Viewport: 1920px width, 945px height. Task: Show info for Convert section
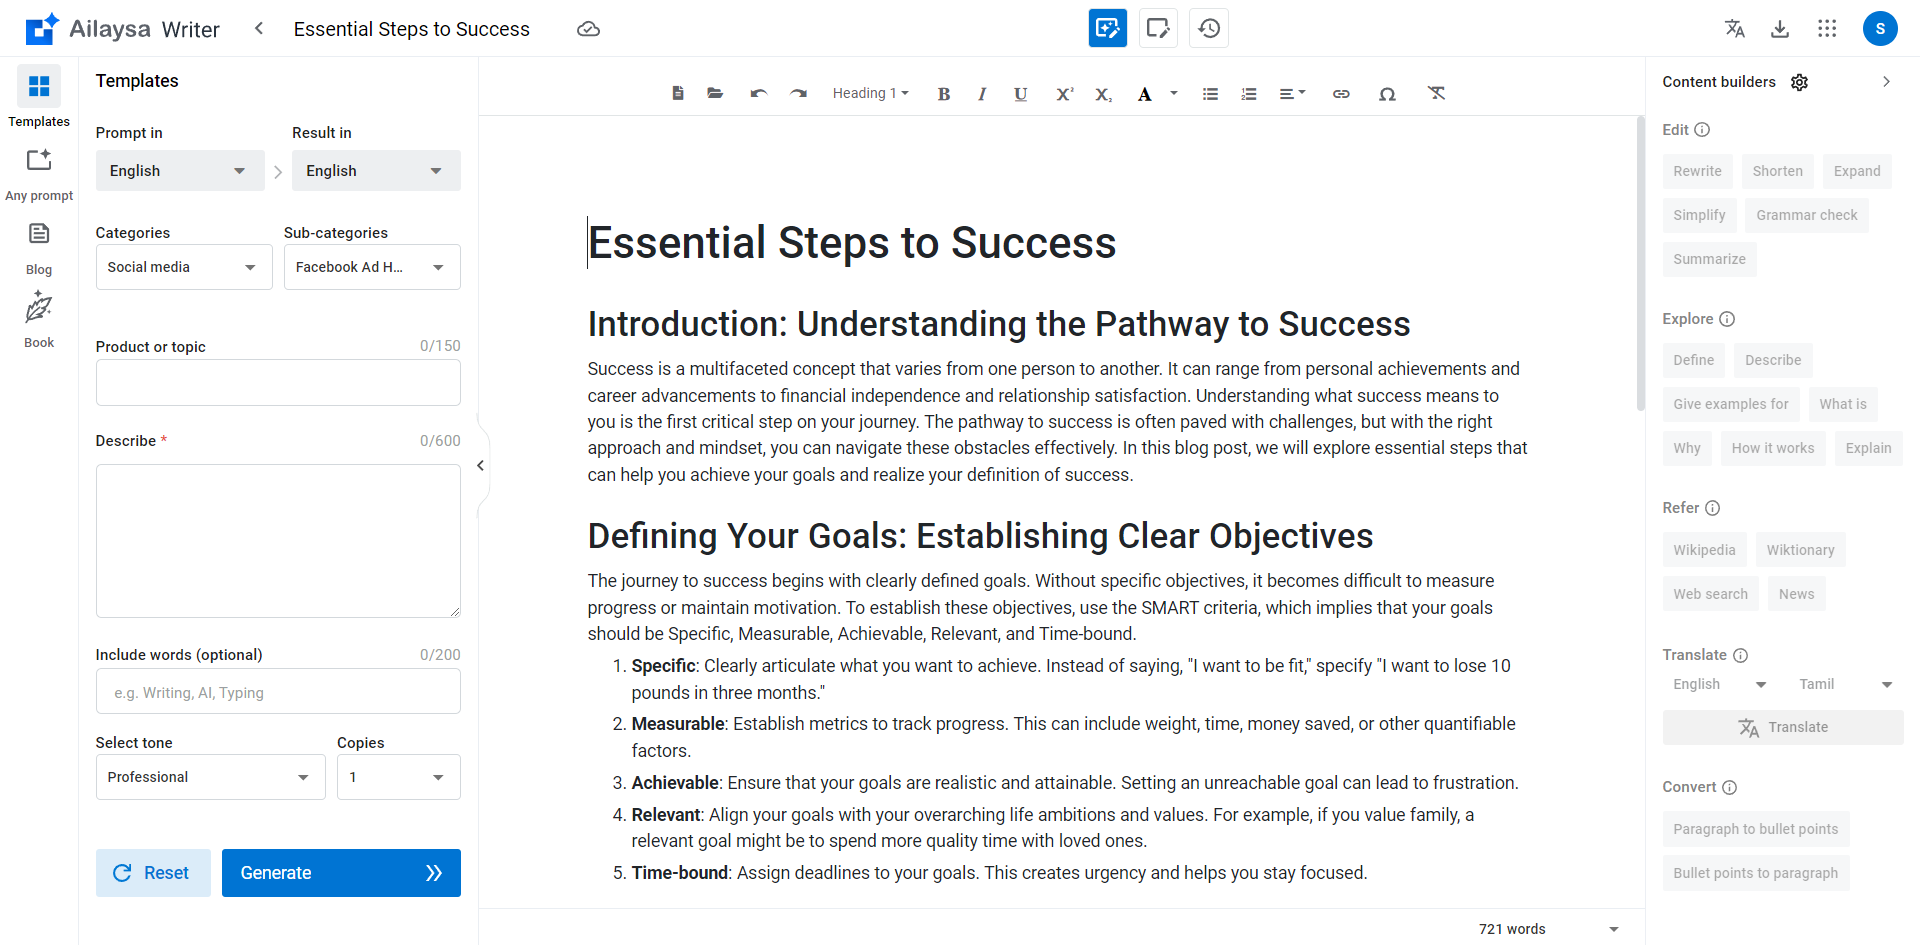click(x=1729, y=787)
